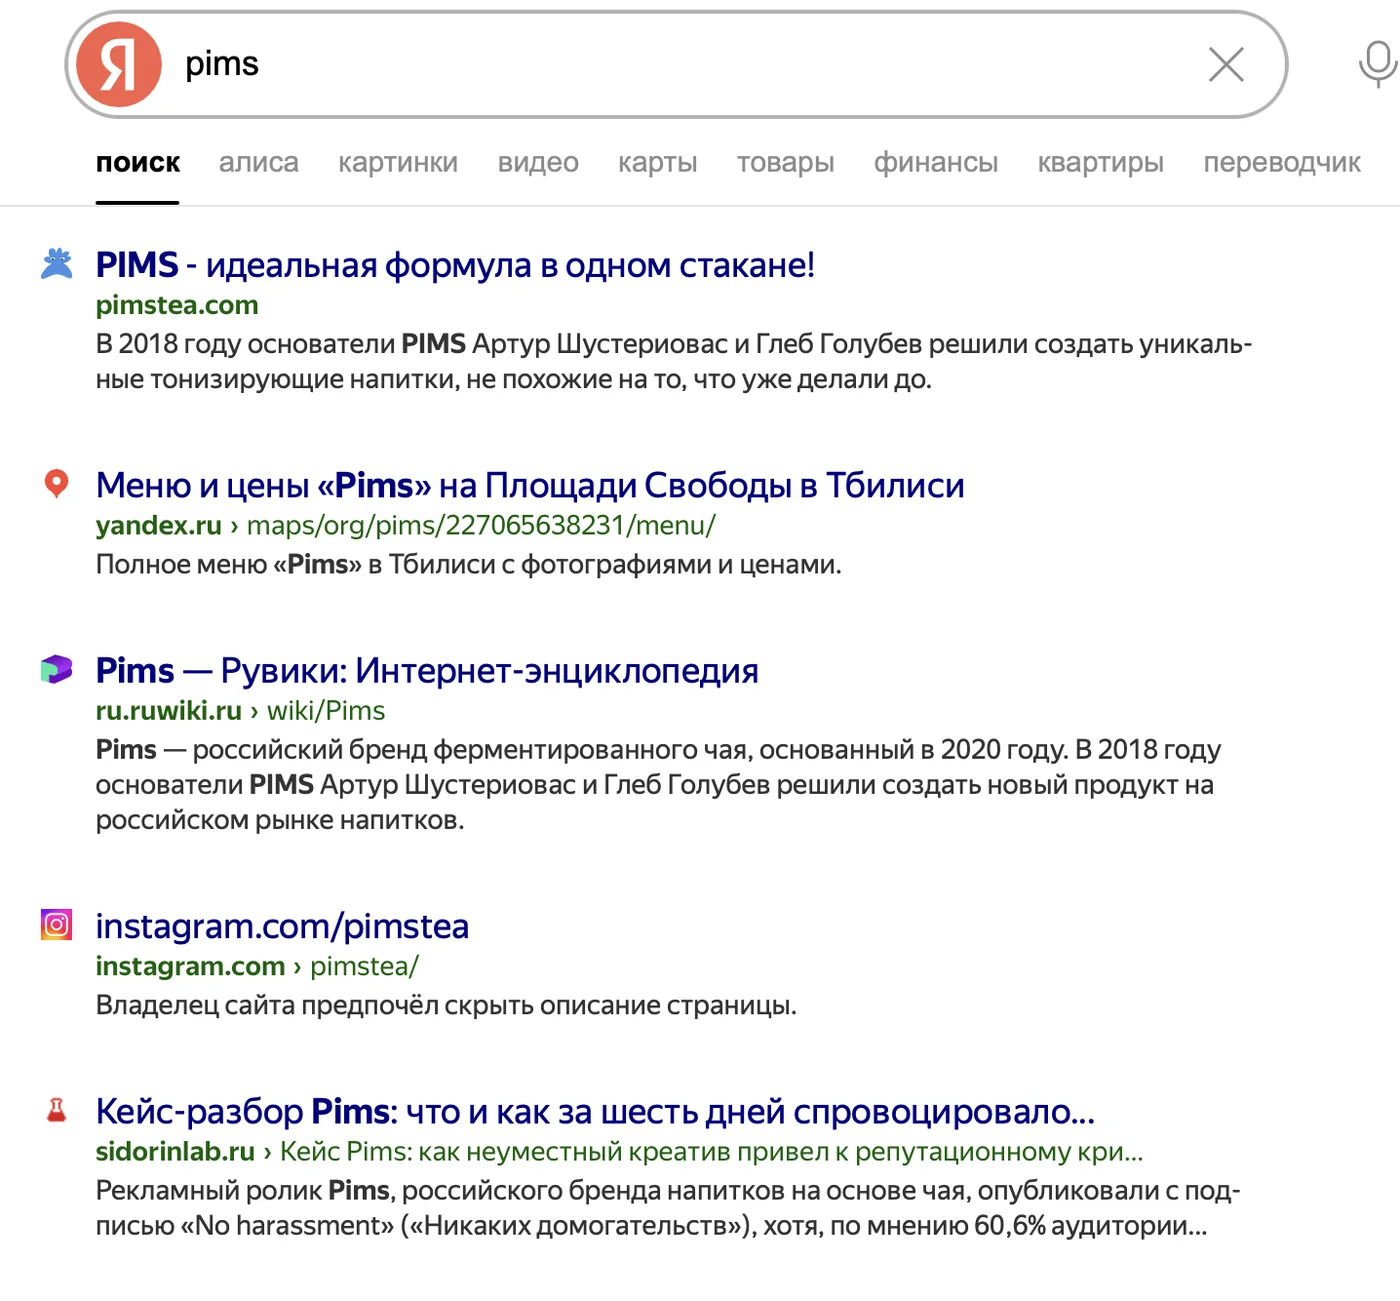This screenshot has width=1400, height=1301.
Task: Open Кейс-разбор Pims result title
Action: 595,1111
